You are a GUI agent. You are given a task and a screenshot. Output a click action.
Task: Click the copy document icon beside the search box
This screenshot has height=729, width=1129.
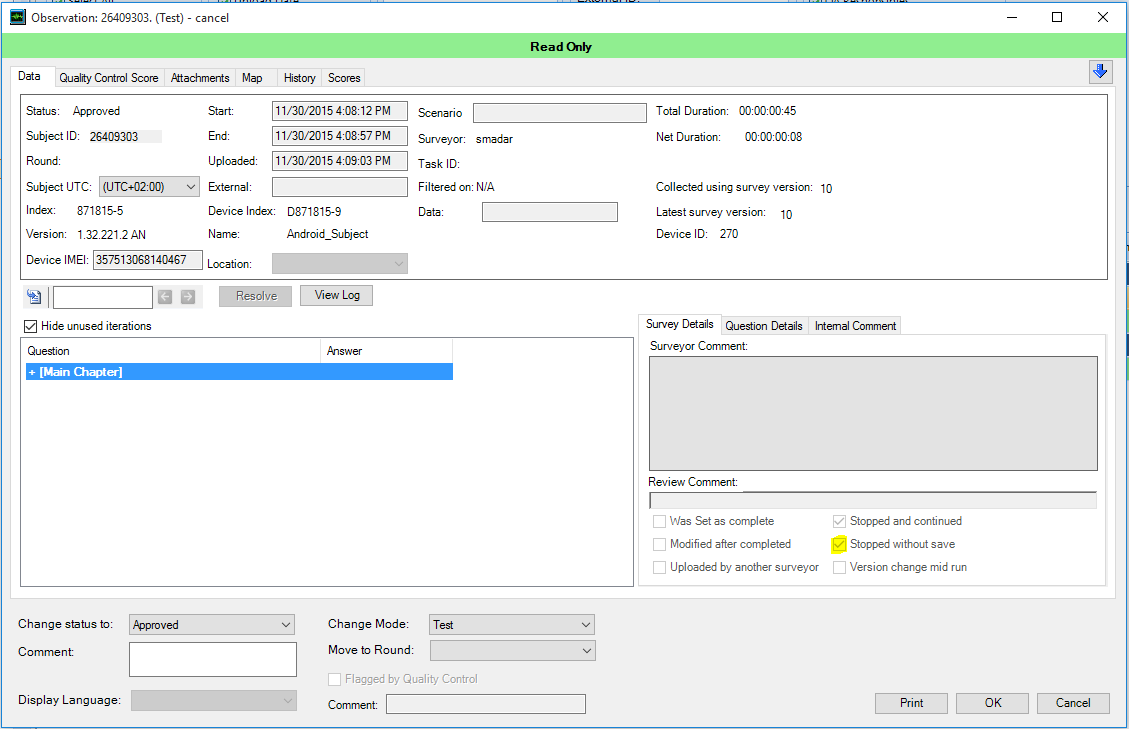pos(34,296)
